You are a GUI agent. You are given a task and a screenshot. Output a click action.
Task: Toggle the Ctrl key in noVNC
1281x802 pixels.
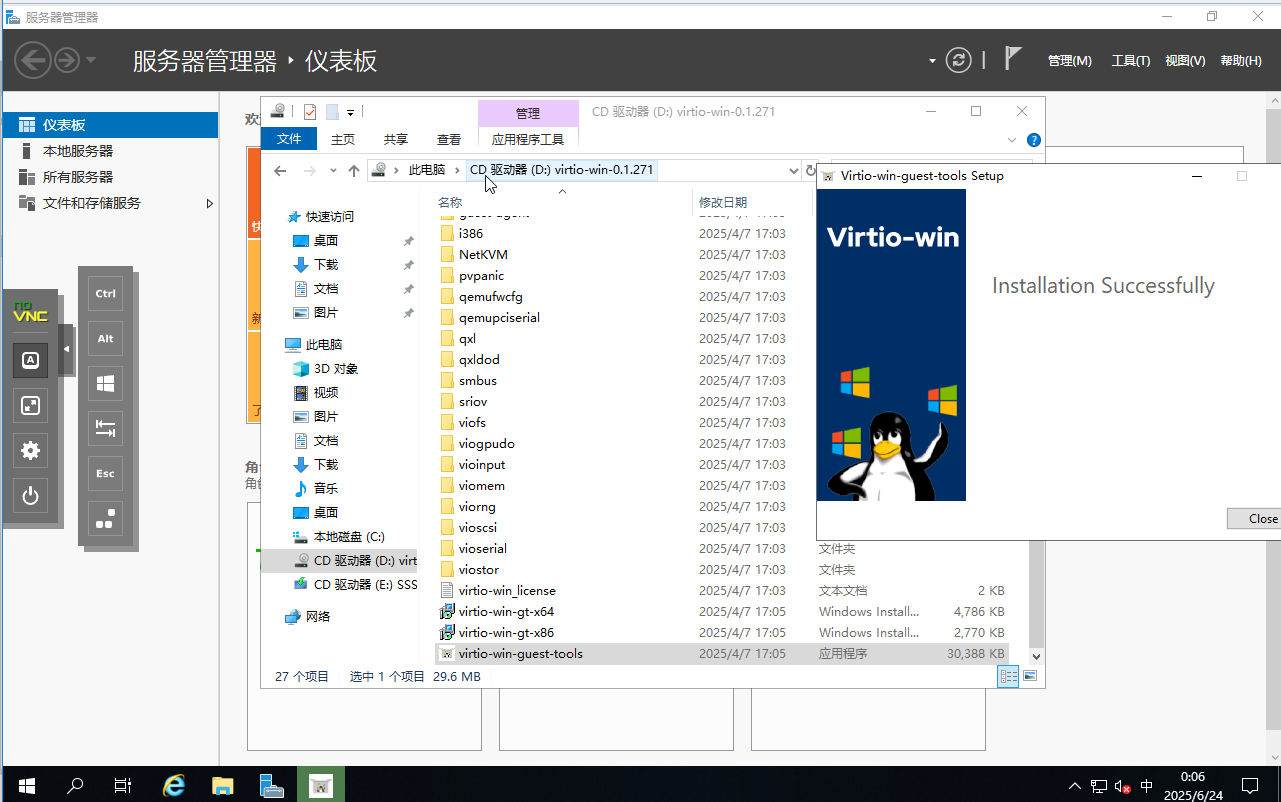tap(105, 294)
